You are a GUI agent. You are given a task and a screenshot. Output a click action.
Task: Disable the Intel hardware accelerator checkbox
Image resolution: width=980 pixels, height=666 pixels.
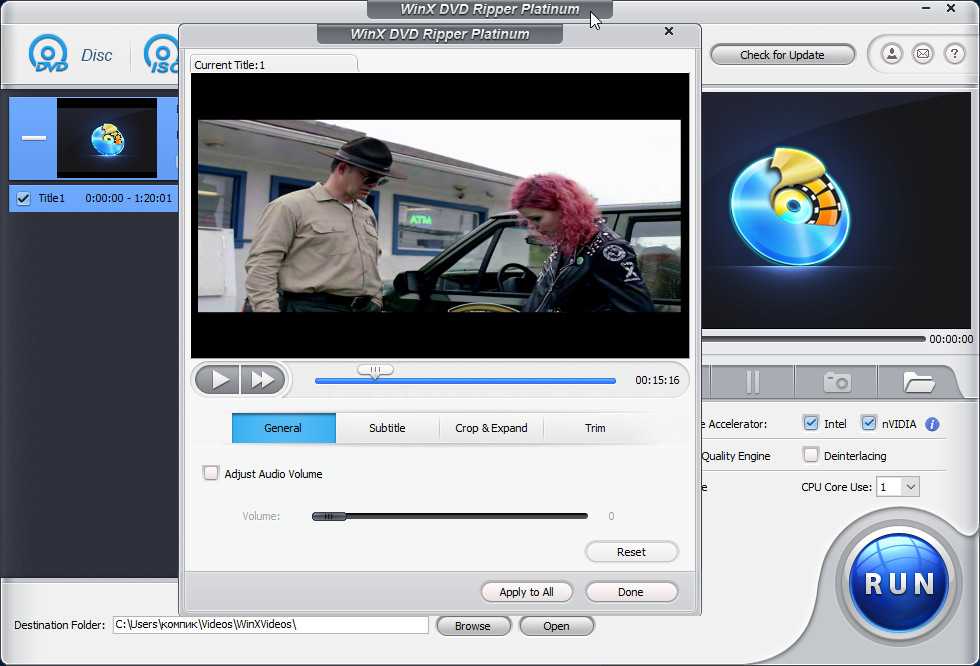coord(811,424)
